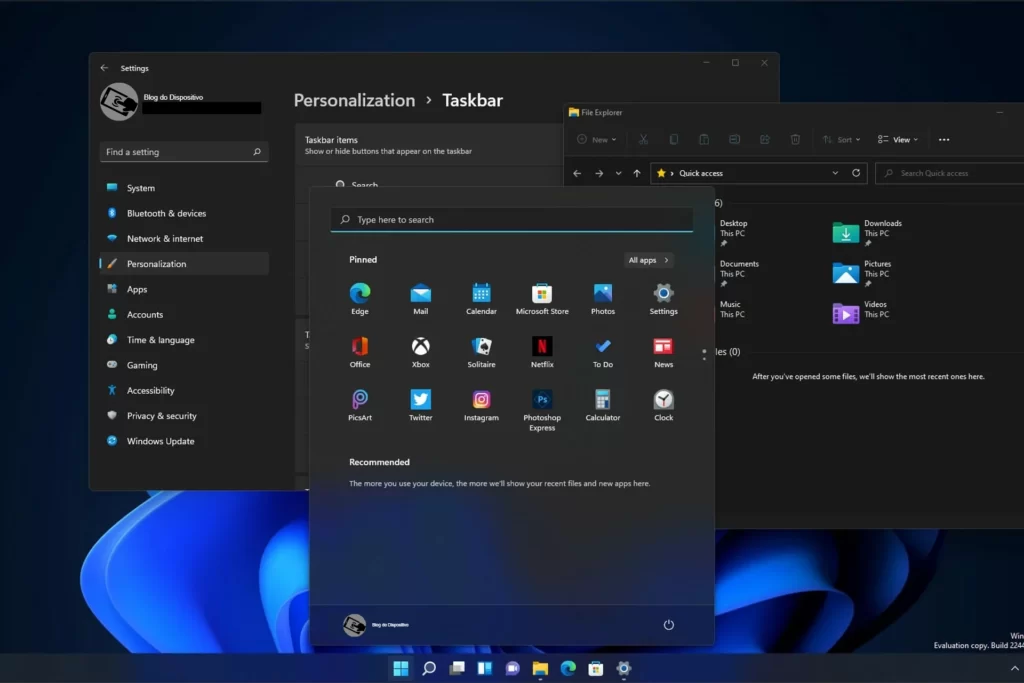
Task: Open Task View on taskbar
Action: 457,668
